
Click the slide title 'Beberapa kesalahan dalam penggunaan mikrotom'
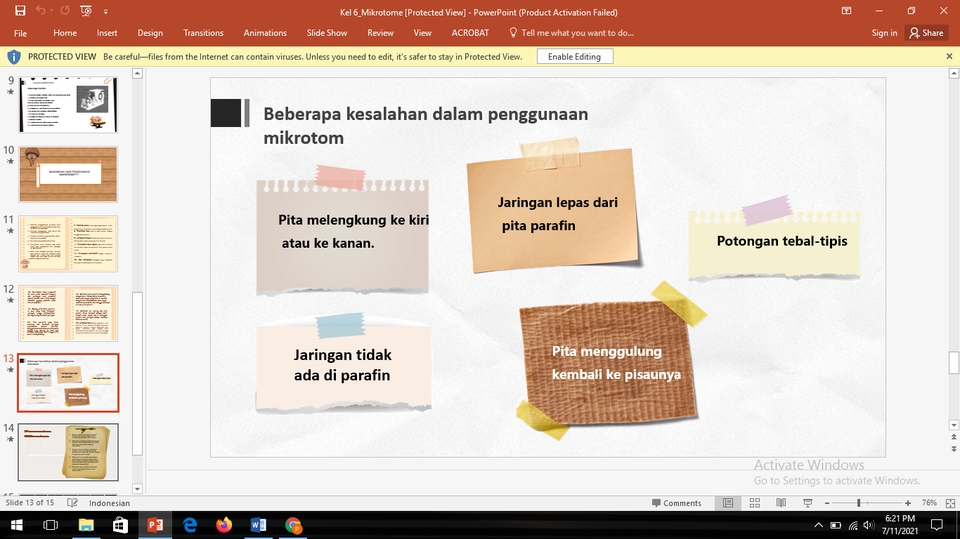pyautogui.click(x=426, y=126)
